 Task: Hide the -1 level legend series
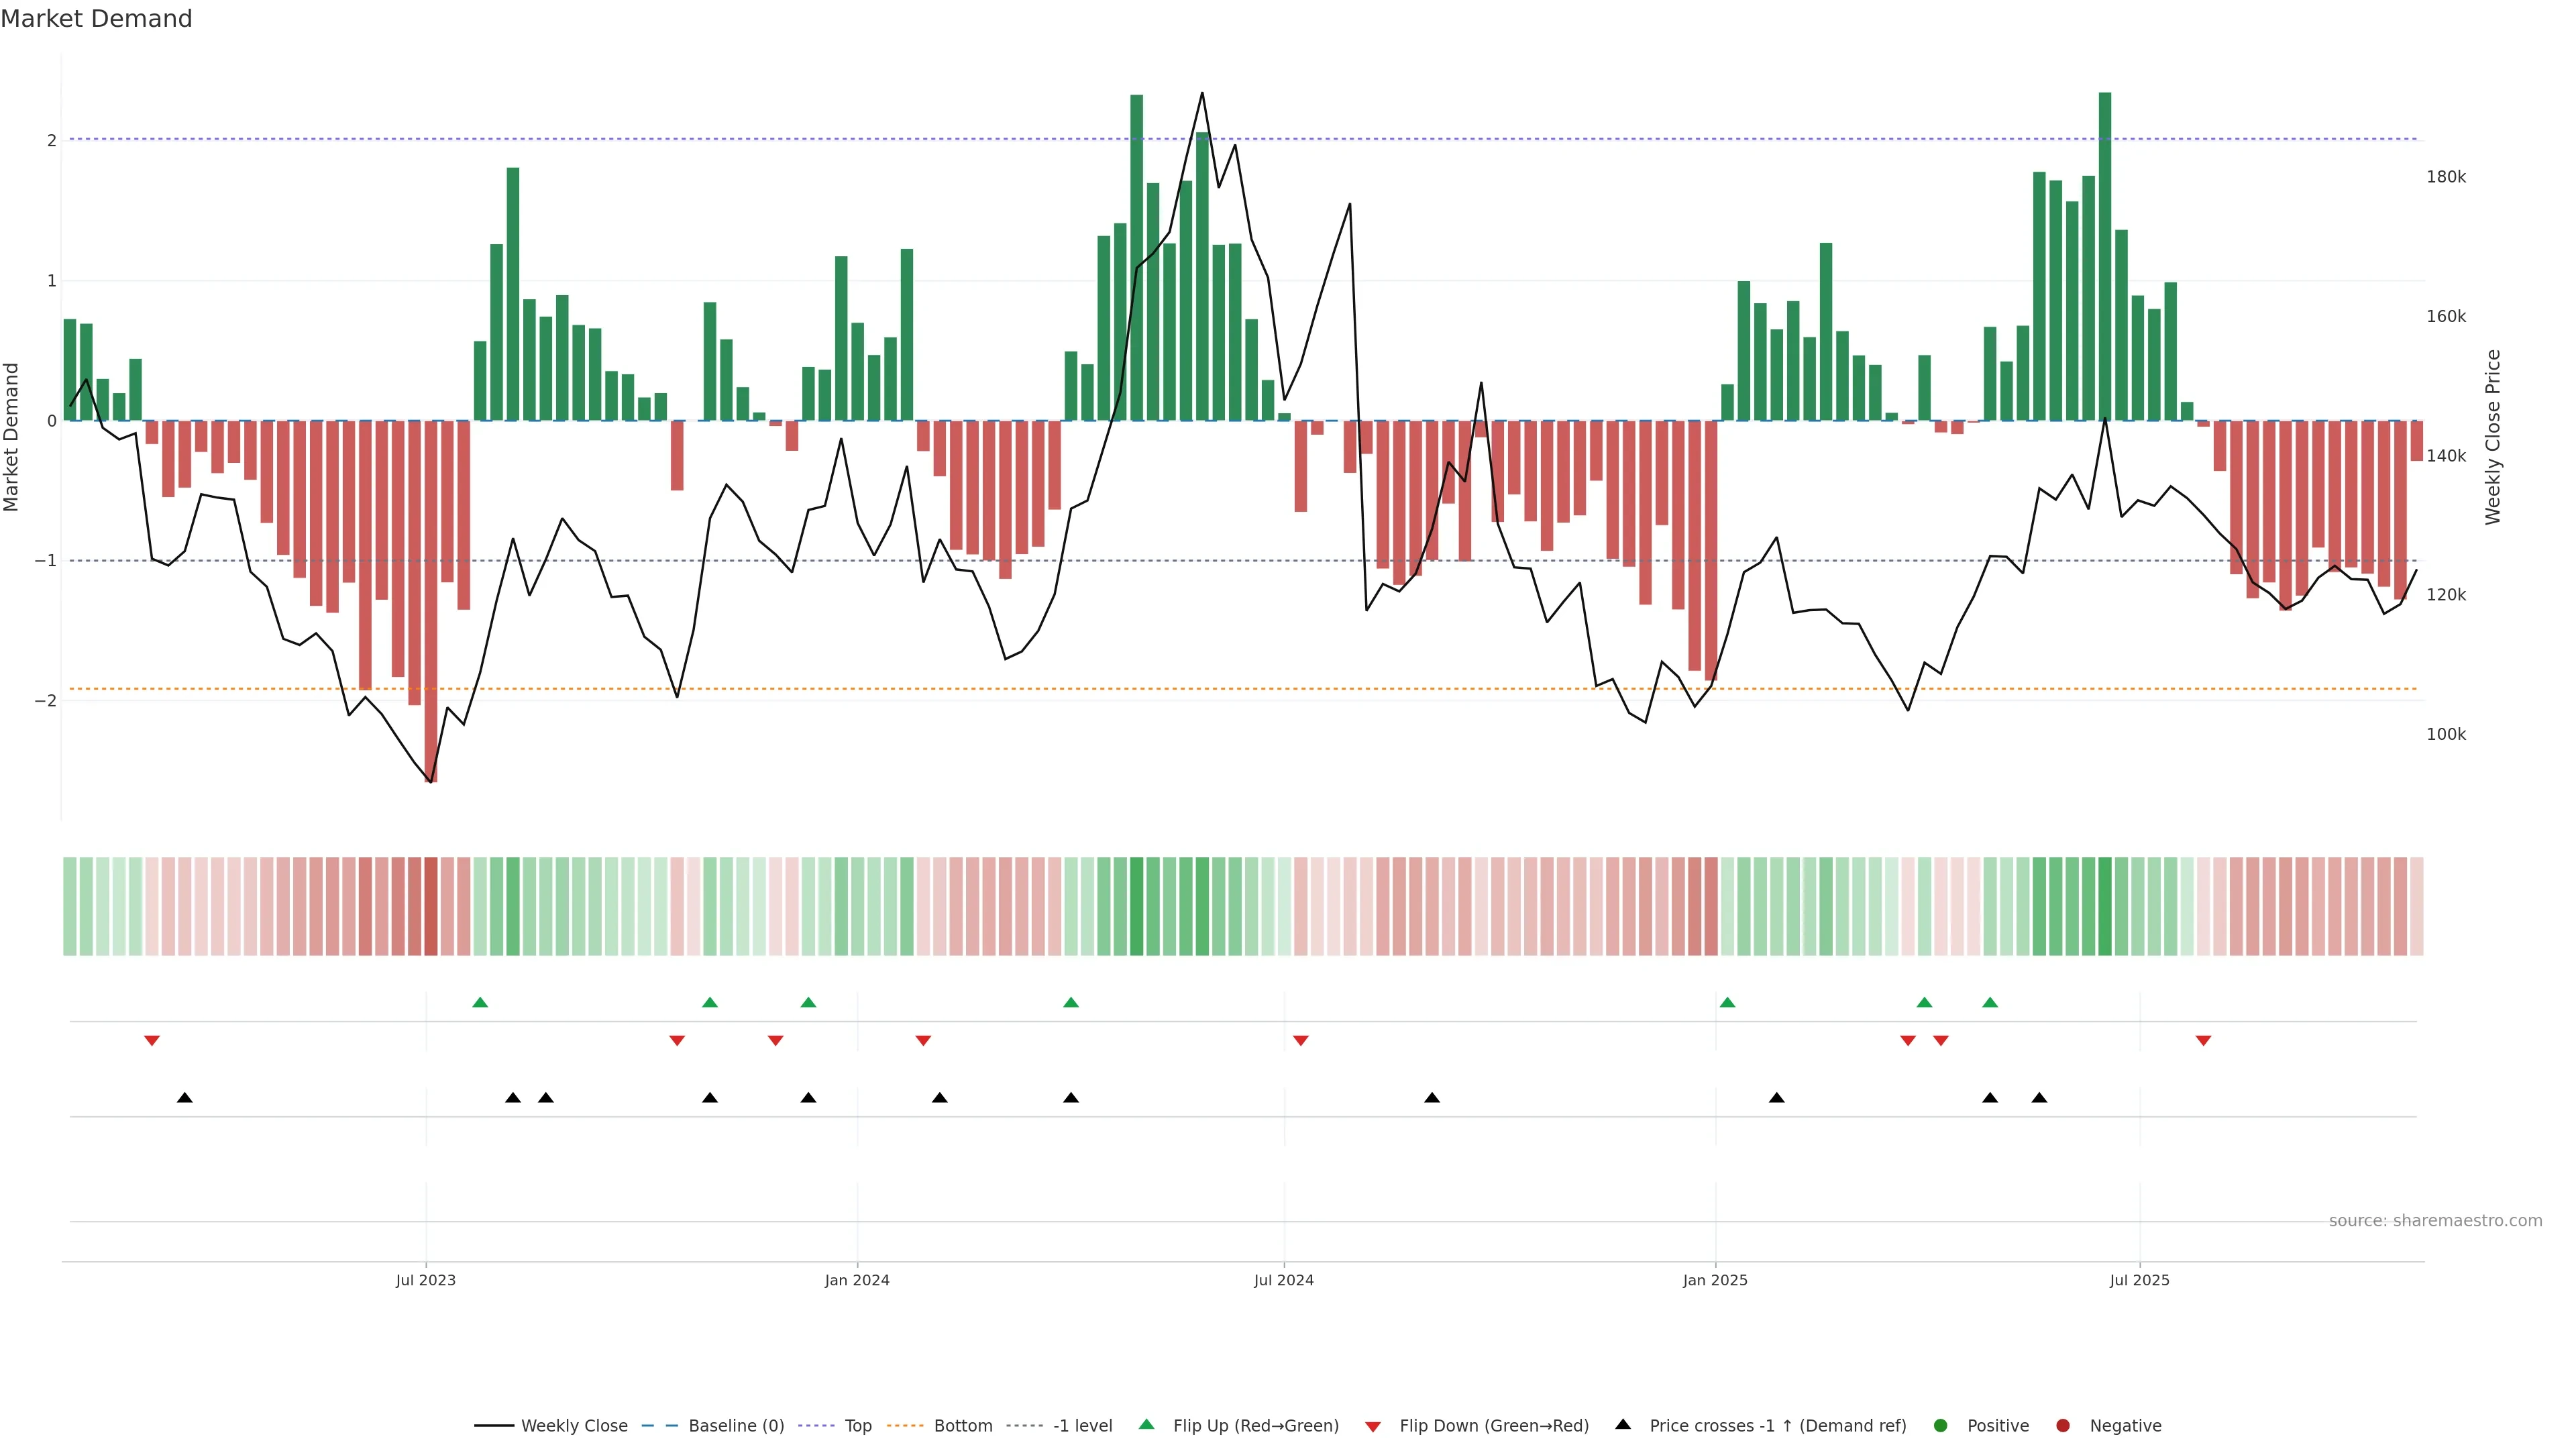pos(1082,1425)
